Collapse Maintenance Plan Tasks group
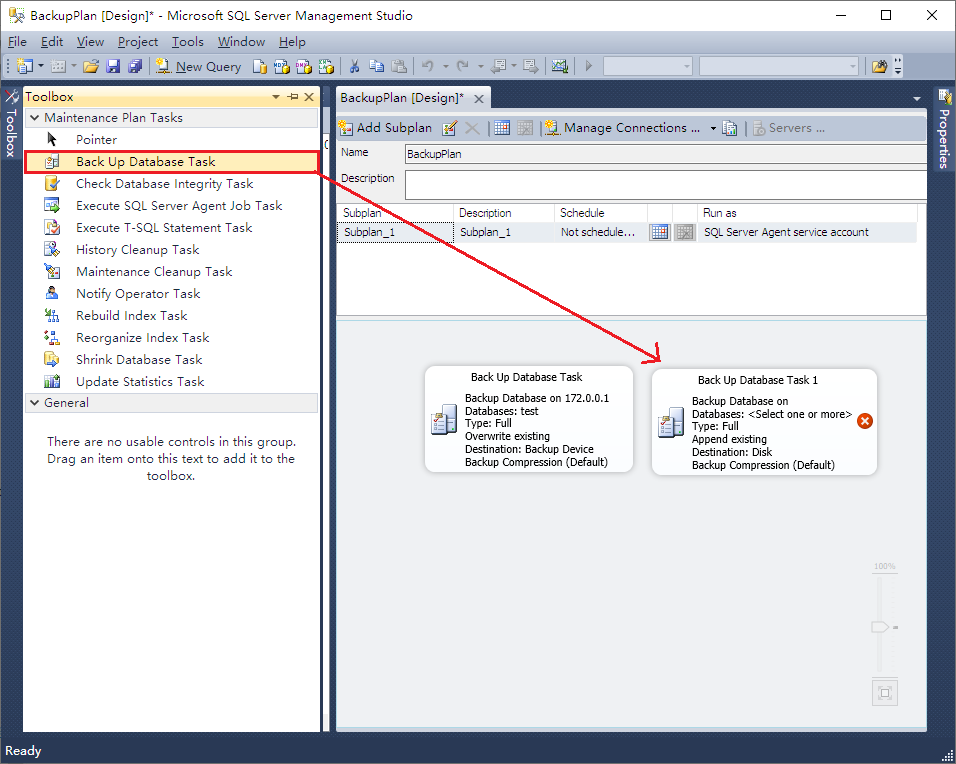This screenshot has height=764, width=956. point(35,118)
